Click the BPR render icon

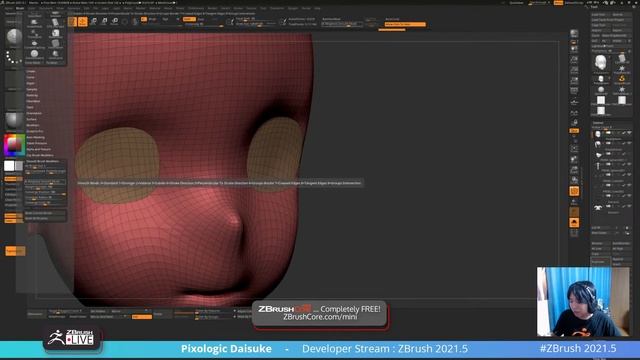[574, 33]
